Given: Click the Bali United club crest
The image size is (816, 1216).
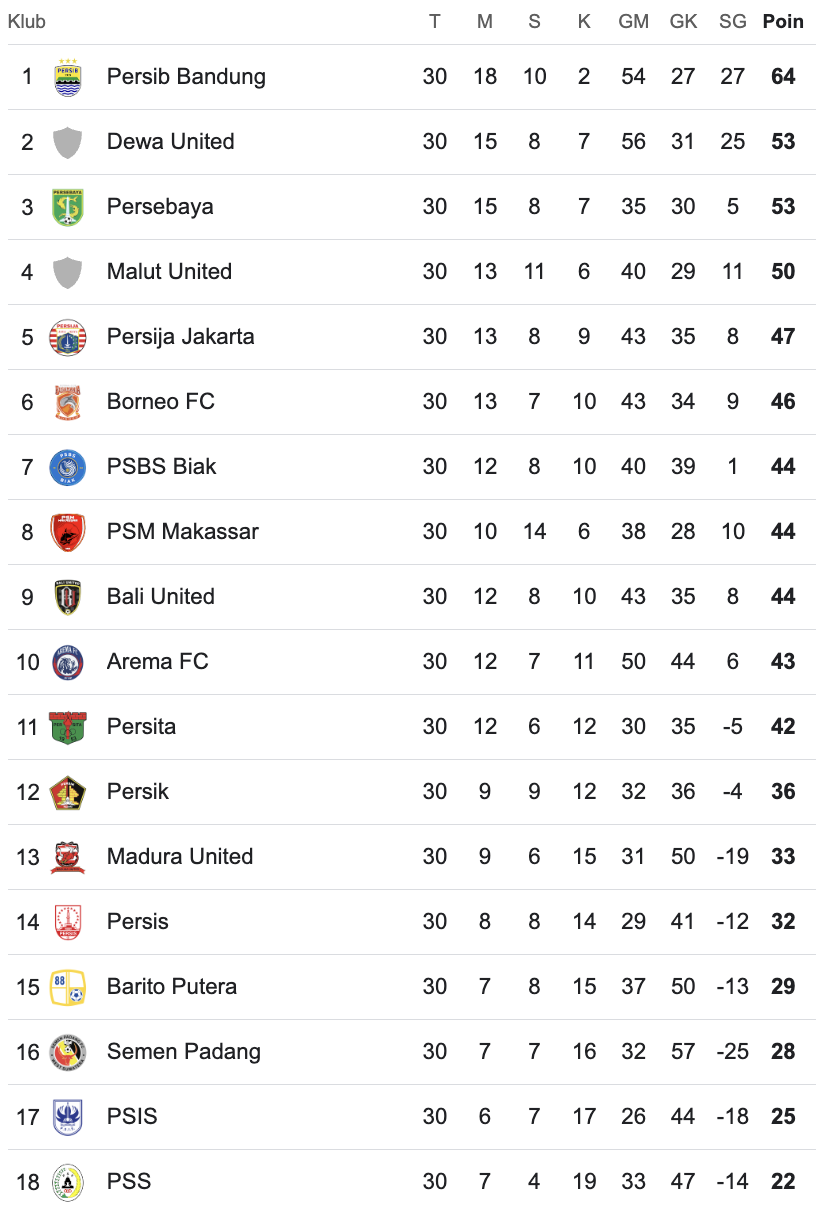Looking at the screenshot, I should tap(67, 597).
